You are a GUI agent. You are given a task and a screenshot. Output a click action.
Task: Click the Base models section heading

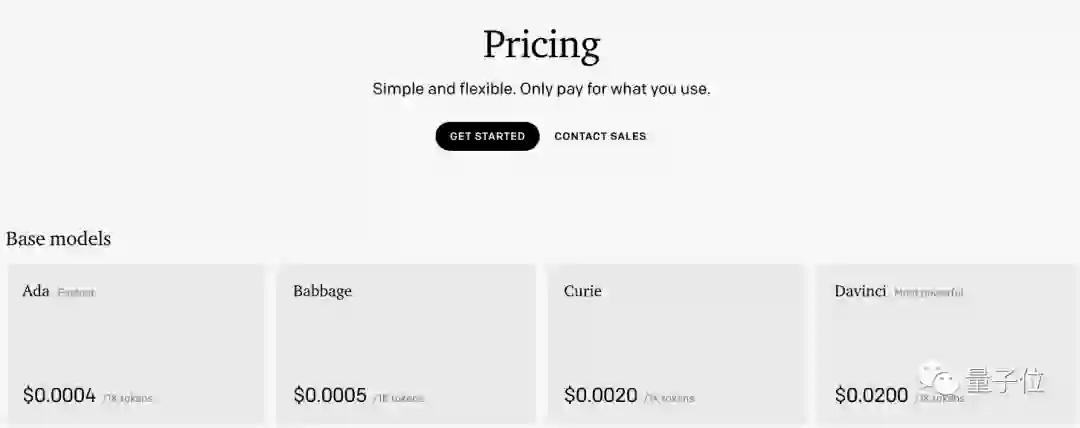(58, 239)
